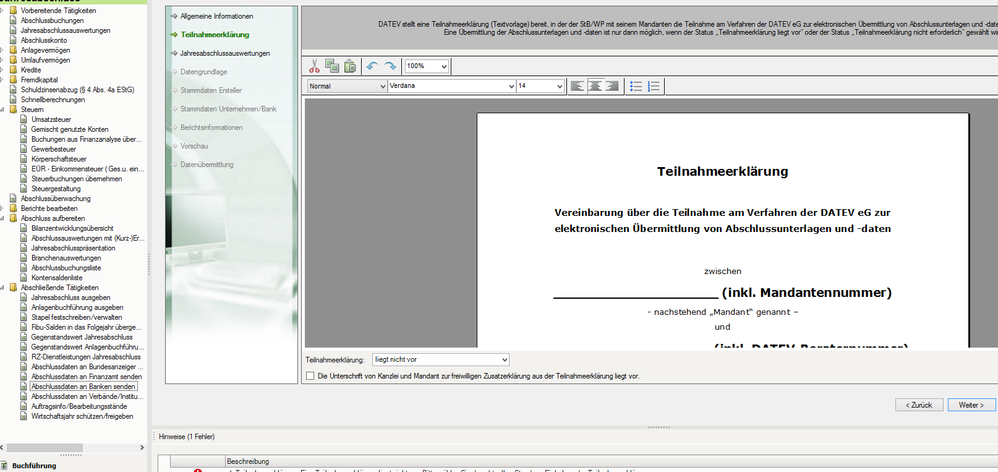Select the Stammdaten Ersteller wizard step

pos(211,90)
